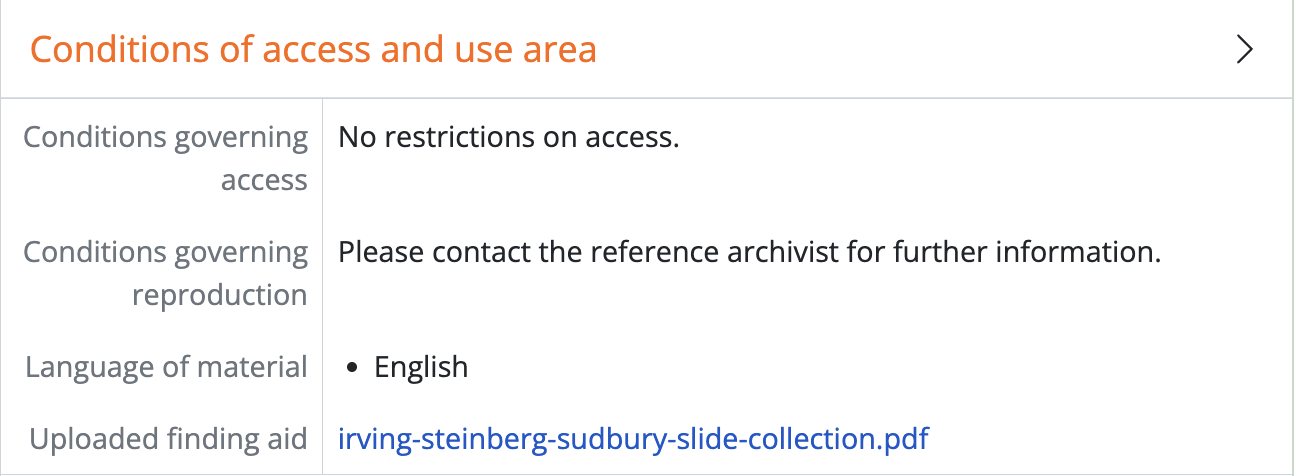Click the 'Language of material' field label
Screen dimensions: 1294x476
coord(166,367)
